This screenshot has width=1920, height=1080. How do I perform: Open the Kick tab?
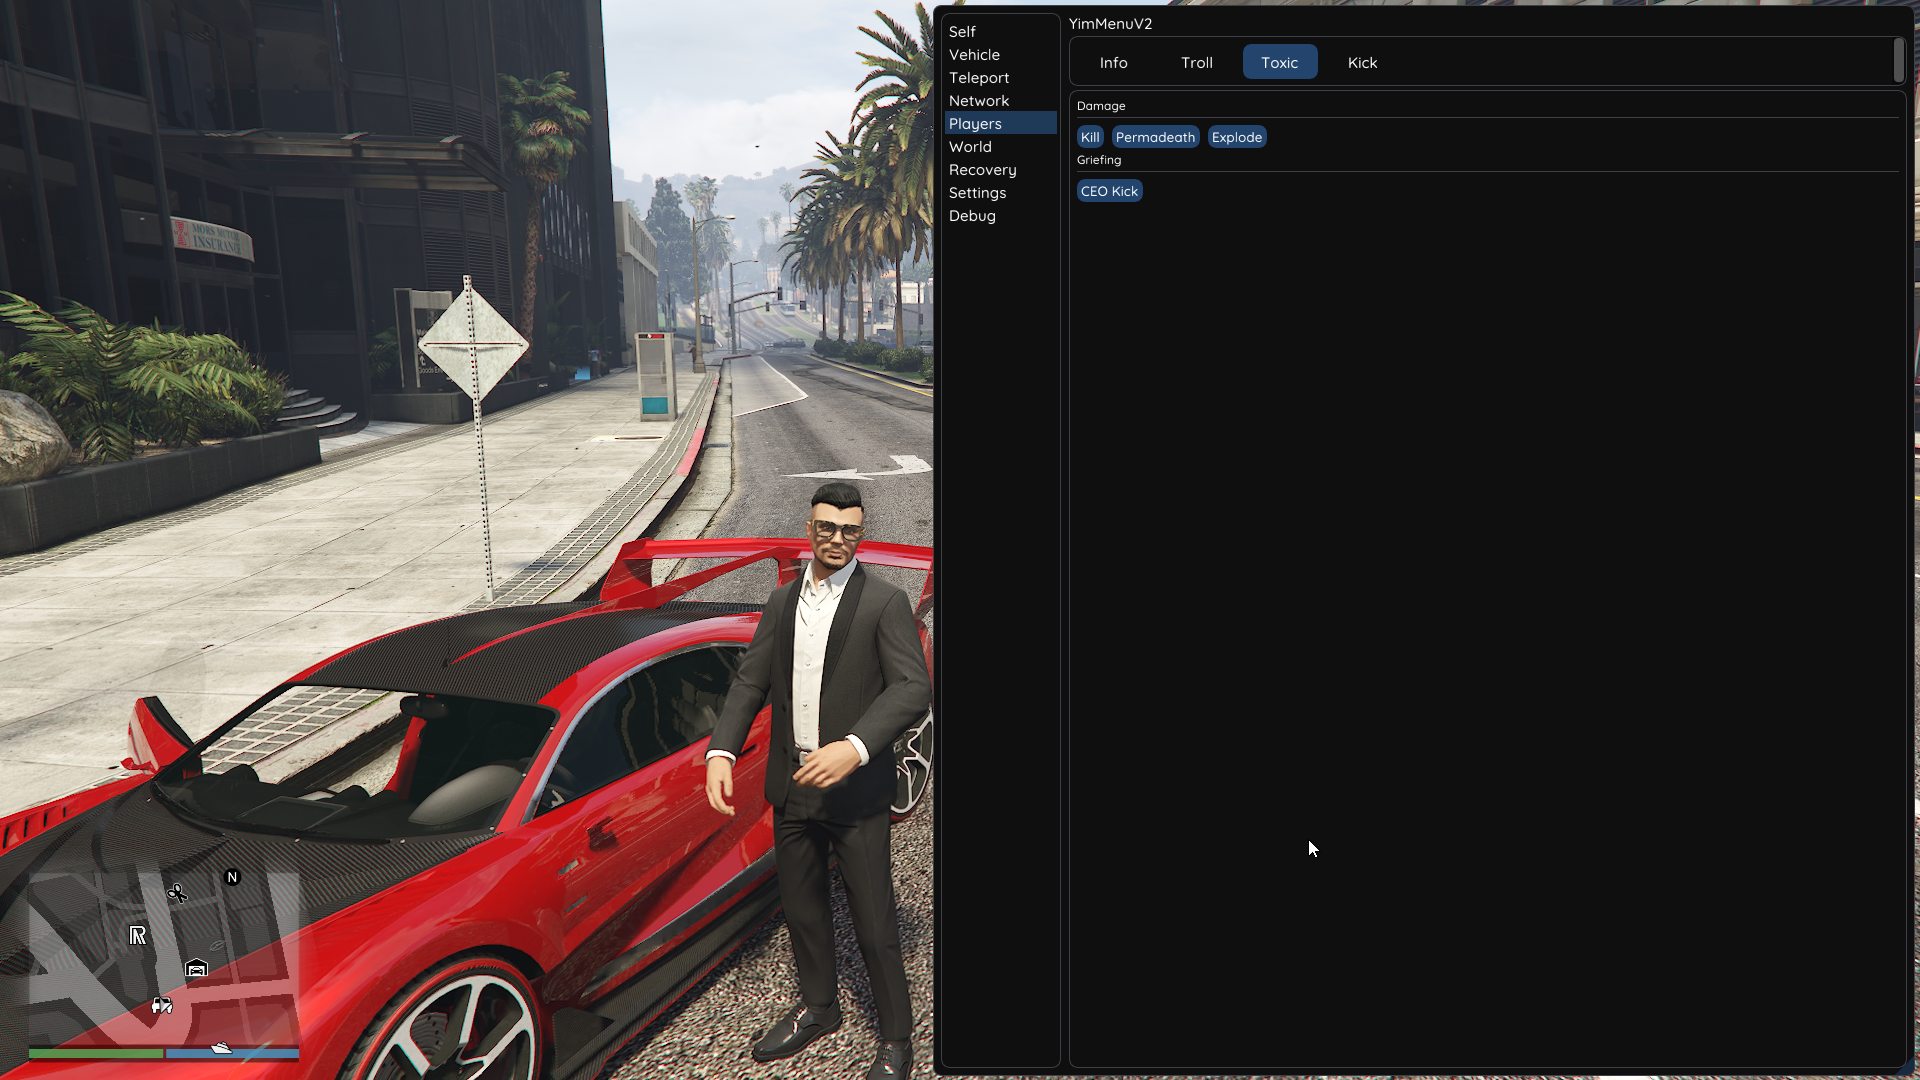pos(1362,62)
